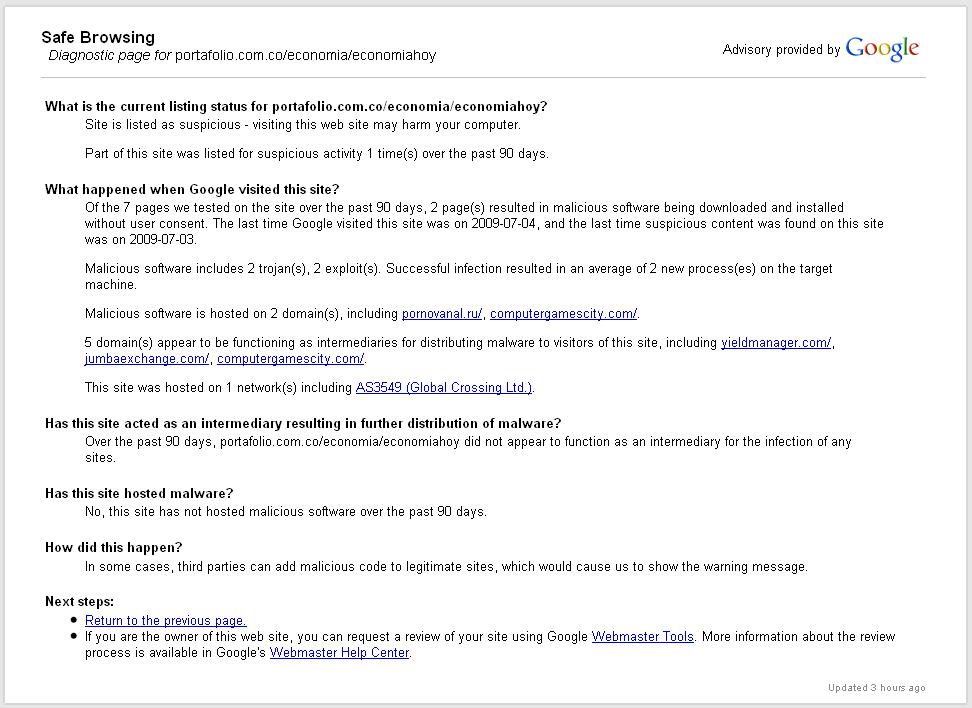Viewport: 972px width, 708px height.
Task: Open the pornovanal.ru/ link
Action: coord(442,314)
